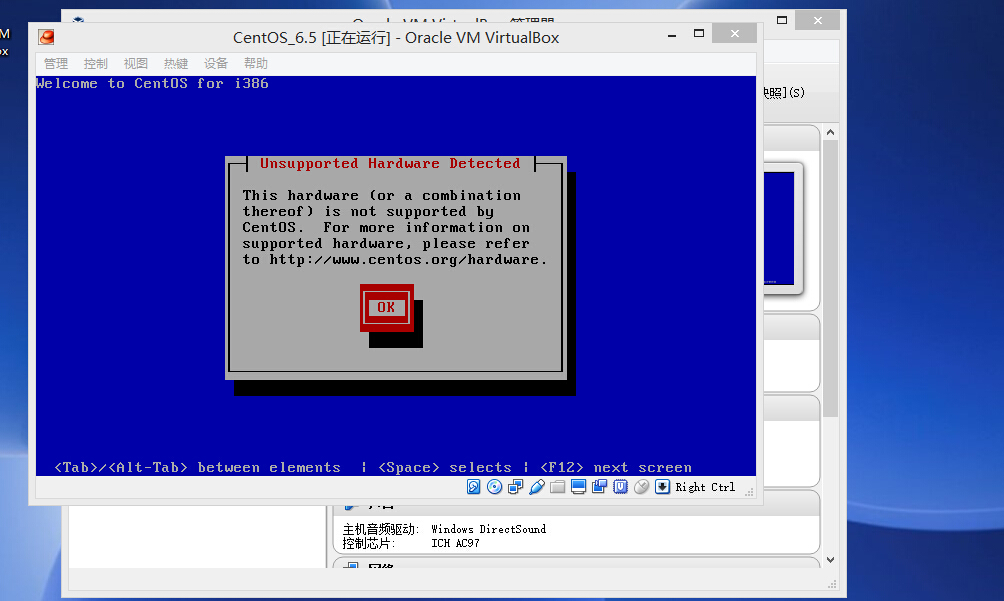Viewport: 1004px width, 601px height.
Task: Close the CentOS_6.5 VM window
Action: (x=734, y=33)
